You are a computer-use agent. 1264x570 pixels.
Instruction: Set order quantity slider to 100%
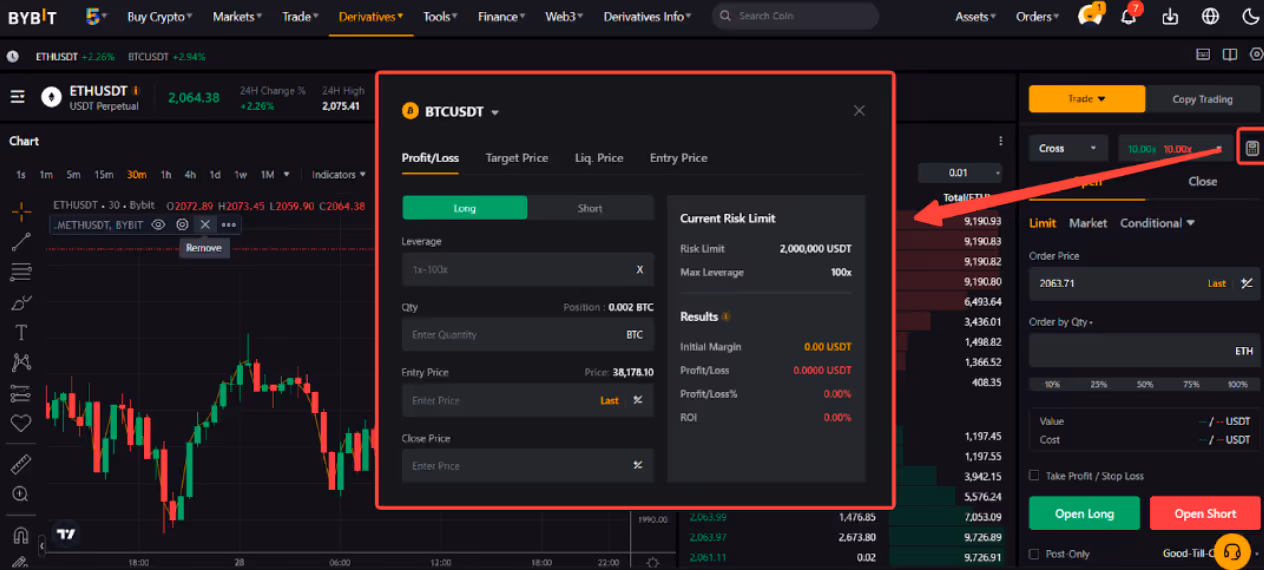coord(1237,384)
